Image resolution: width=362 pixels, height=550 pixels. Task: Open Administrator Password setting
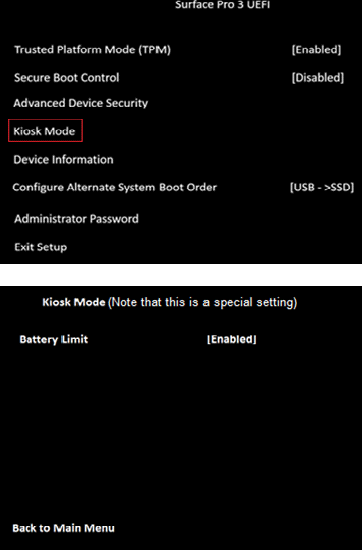tap(76, 219)
